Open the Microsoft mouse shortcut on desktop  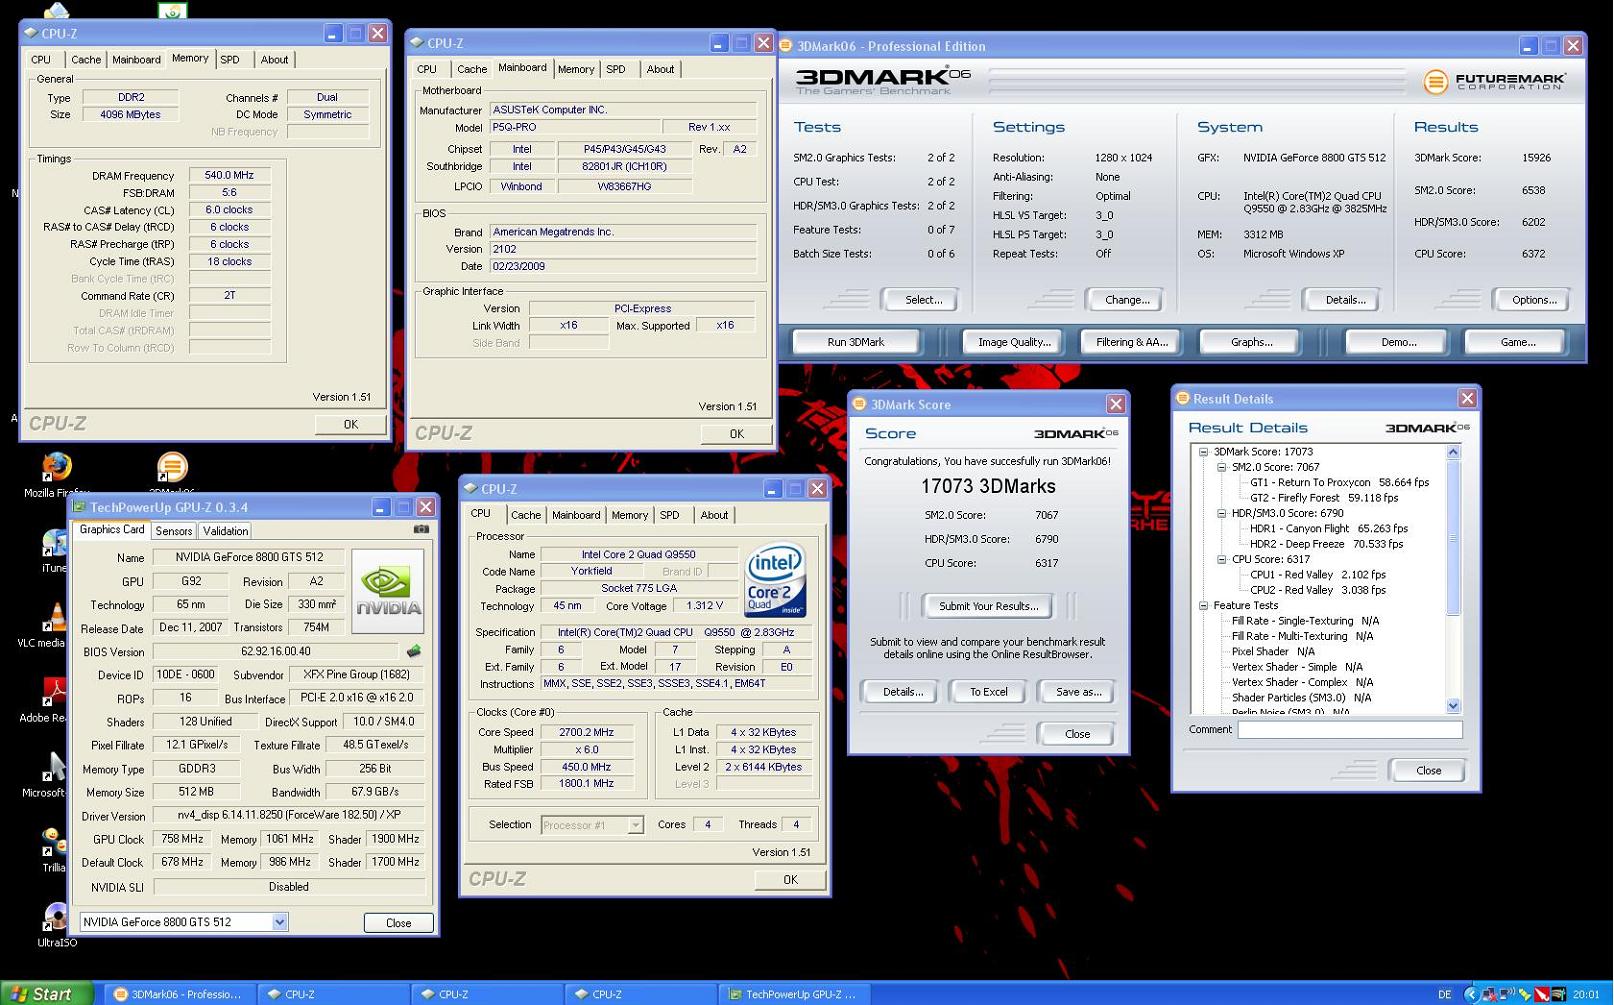point(54,768)
